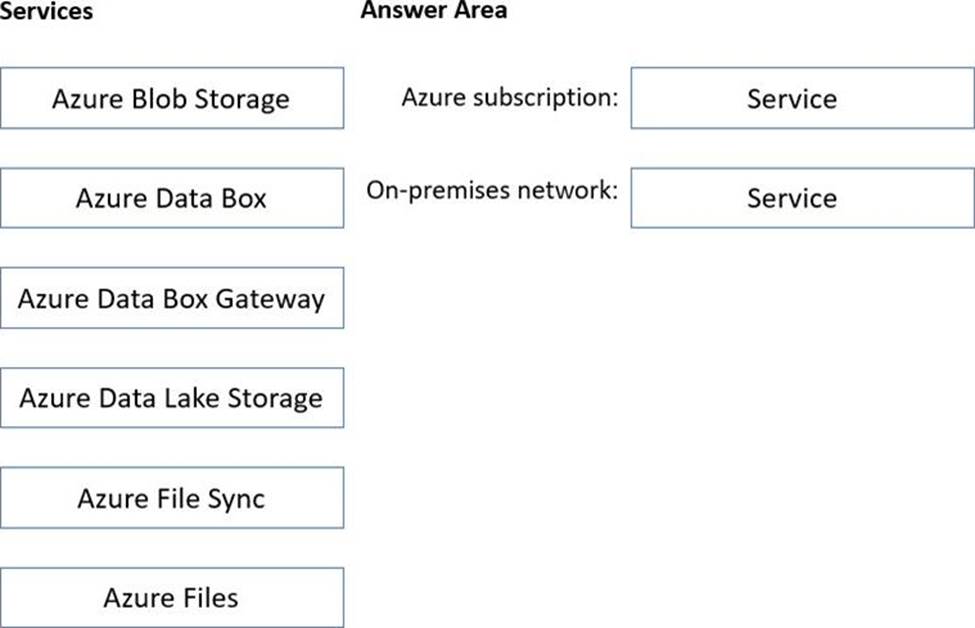
Task: Click the Azure subscription label
Action: (510, 98)
